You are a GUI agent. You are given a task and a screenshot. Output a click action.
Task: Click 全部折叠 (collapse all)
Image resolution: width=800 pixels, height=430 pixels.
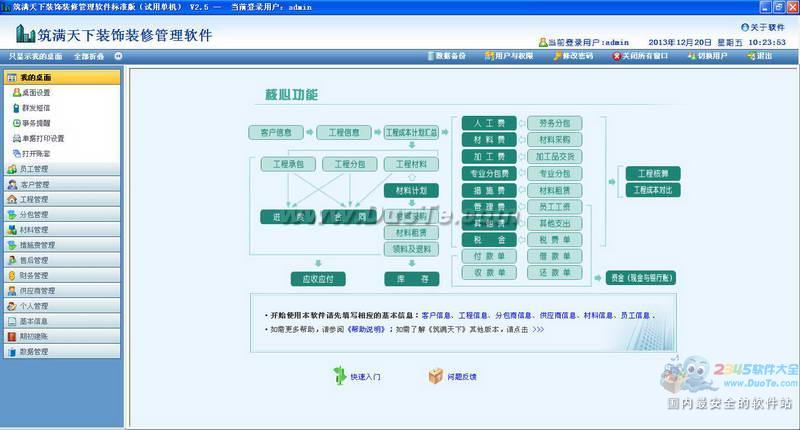[x=89, y=56]
